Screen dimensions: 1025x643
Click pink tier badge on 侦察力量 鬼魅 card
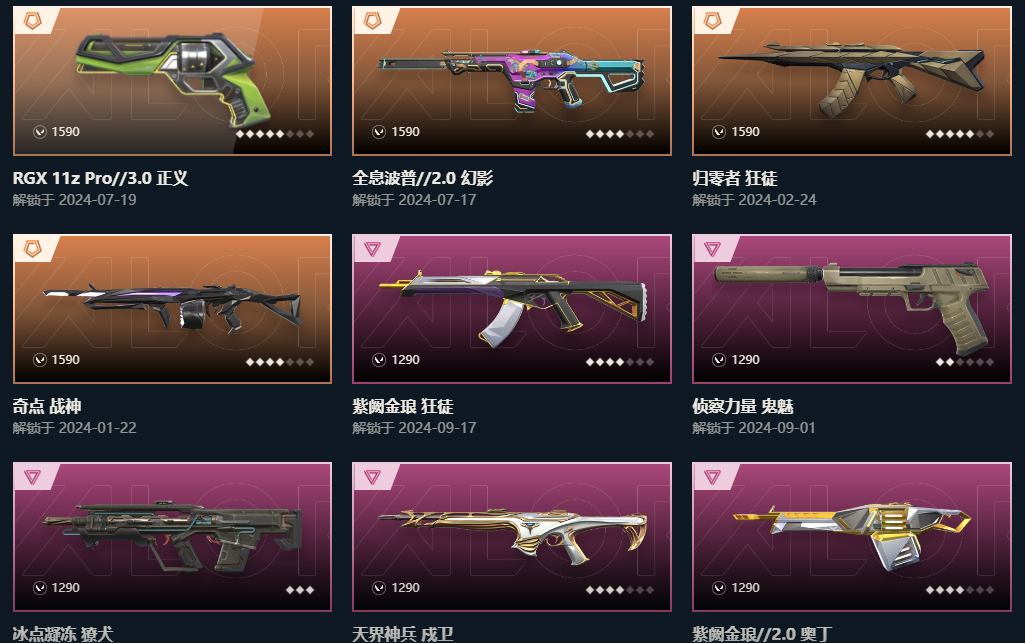pos(713,249)
